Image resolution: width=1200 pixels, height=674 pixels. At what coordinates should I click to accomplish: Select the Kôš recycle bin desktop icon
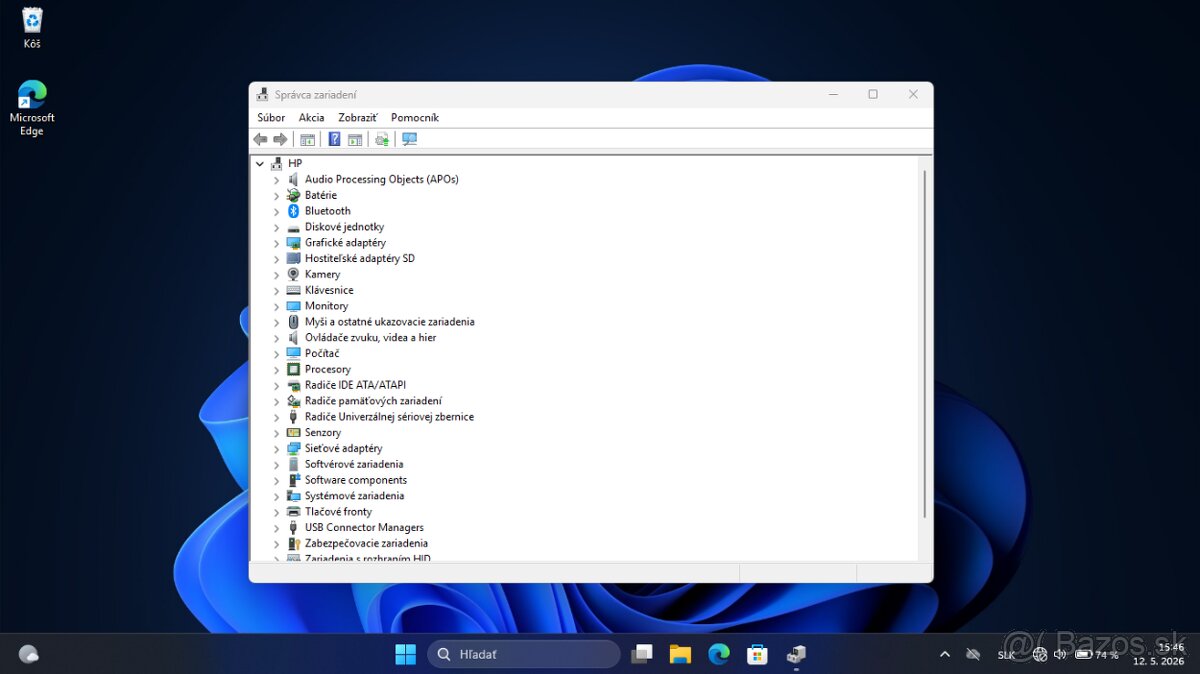click(32, 27)
